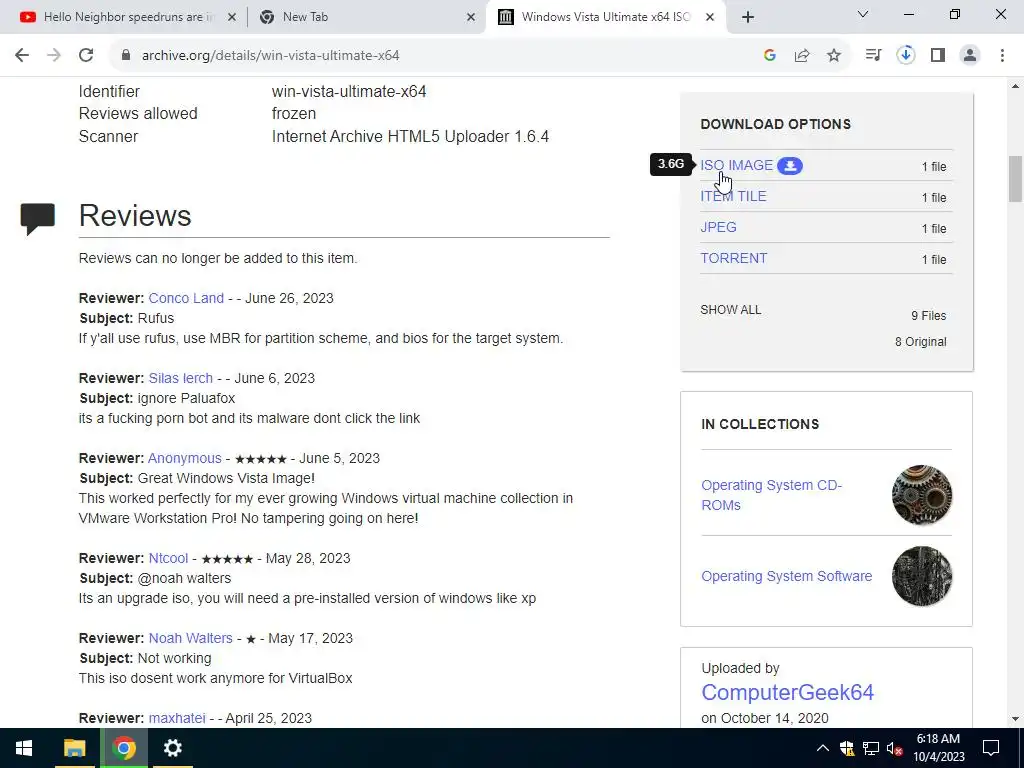
Task: Click 'Internet Archive HTML5 Uploader 1.6.4' text
Action: pyautogui.click(x=410, y=136)
